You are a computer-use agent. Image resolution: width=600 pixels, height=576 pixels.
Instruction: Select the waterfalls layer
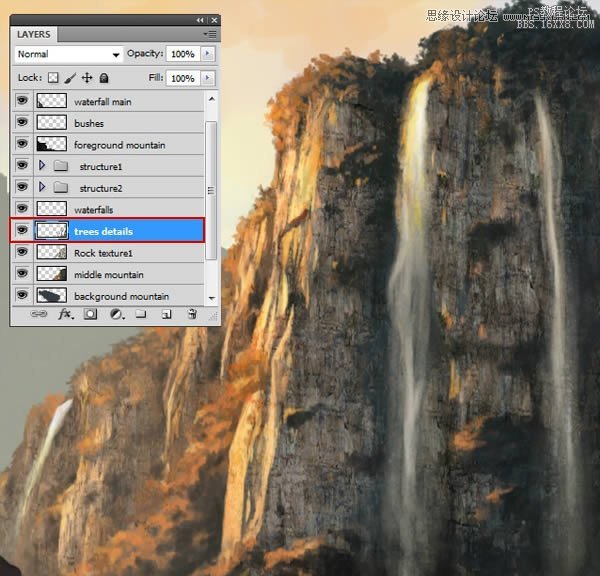click(108, 209)
